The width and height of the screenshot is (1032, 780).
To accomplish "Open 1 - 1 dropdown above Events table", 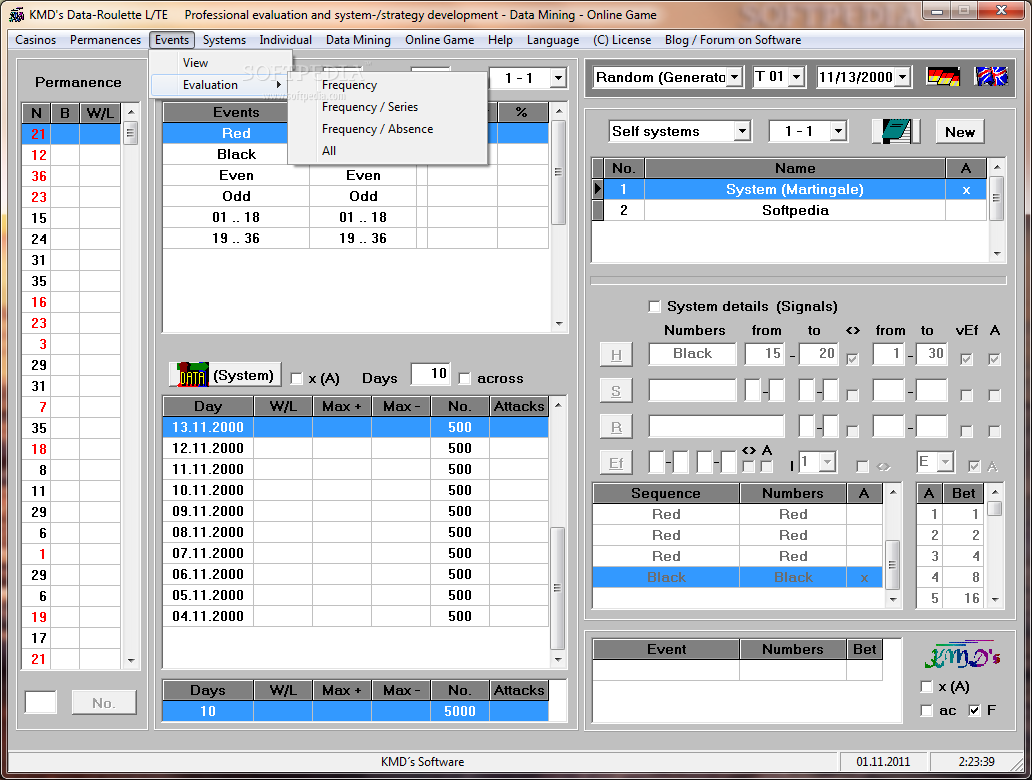I will (558, 78).
